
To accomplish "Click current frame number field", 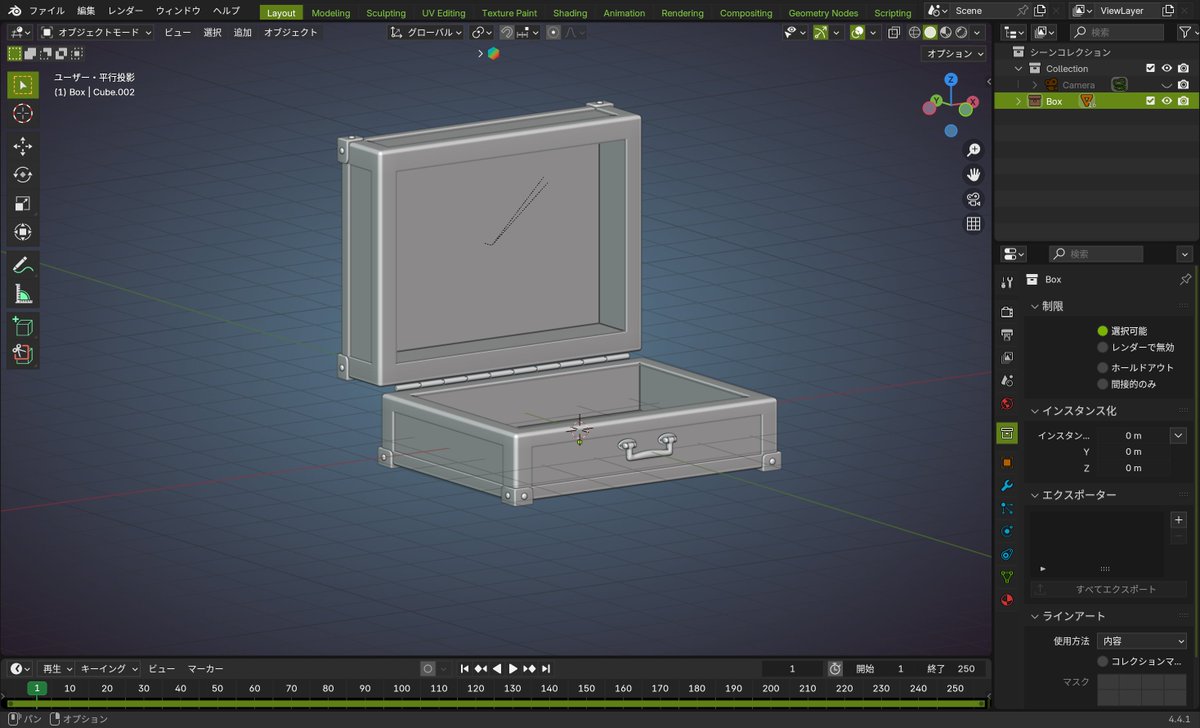I will tap(792, 668).
